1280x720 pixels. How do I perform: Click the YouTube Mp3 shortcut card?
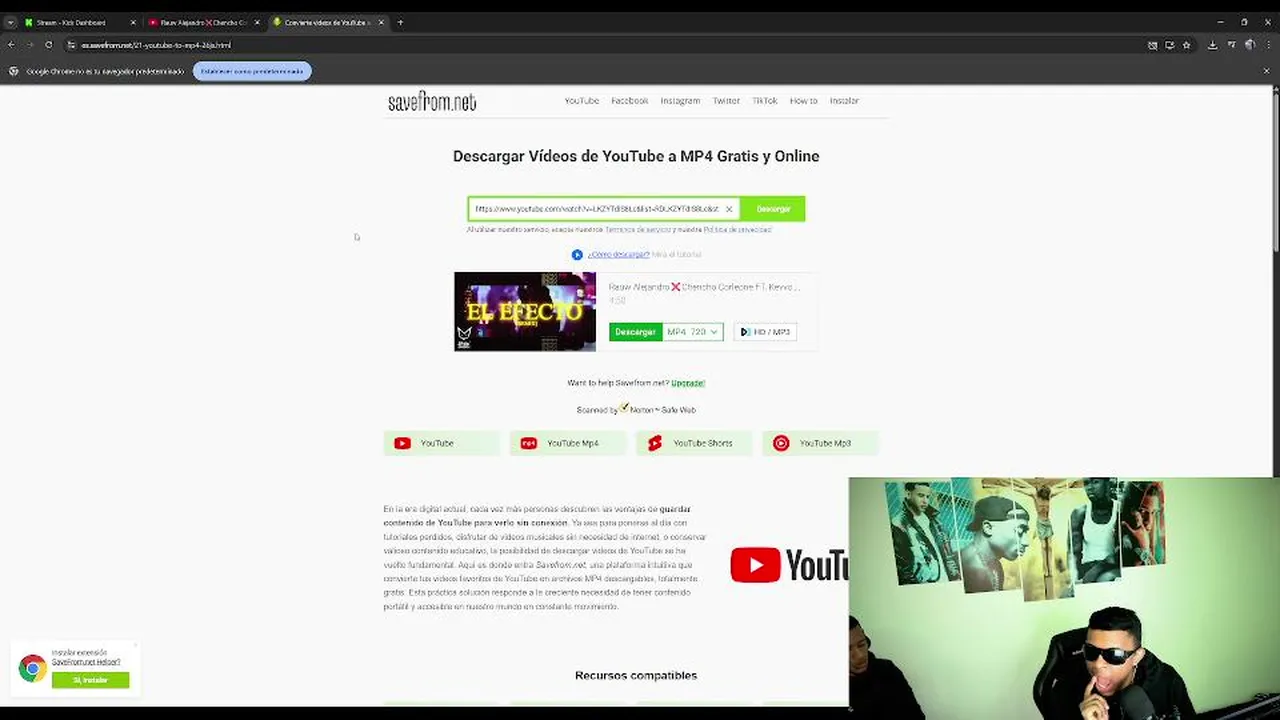tap(820, 443)
